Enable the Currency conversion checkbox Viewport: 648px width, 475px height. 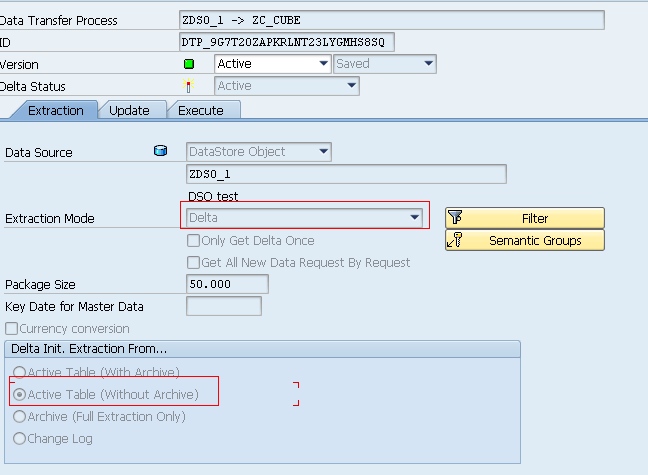12,329
